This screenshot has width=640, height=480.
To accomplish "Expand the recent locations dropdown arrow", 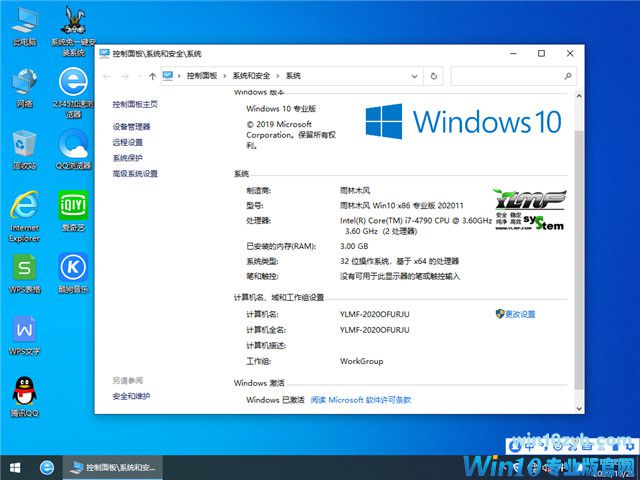I will (140, 76).
